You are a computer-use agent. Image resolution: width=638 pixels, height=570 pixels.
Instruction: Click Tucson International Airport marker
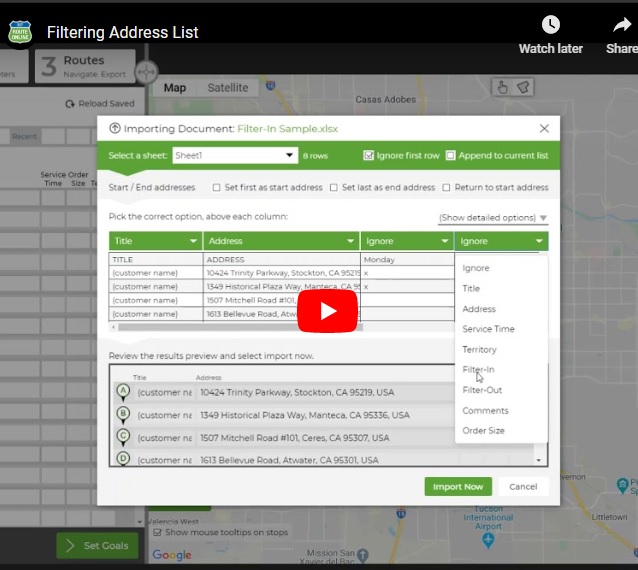point(488,539)
